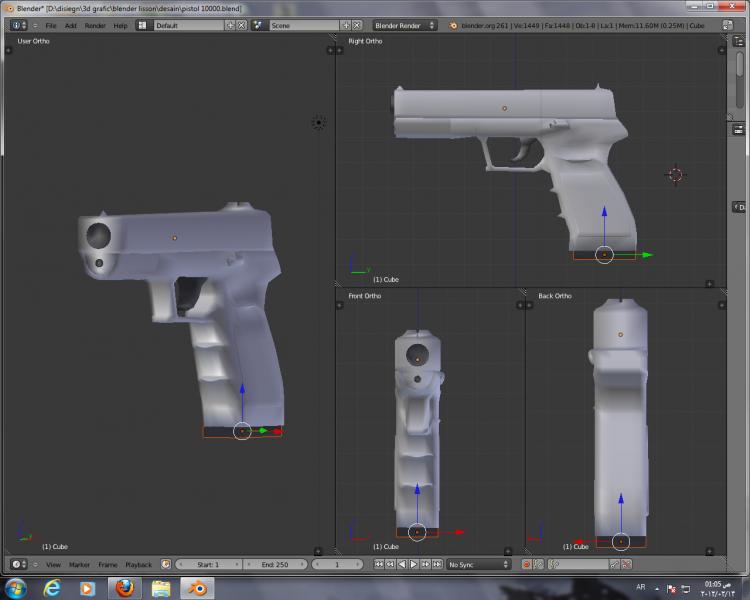Browse scenes icon beside Scene field
The height and width of the screenshot is (600, 750).
[258, 25]
